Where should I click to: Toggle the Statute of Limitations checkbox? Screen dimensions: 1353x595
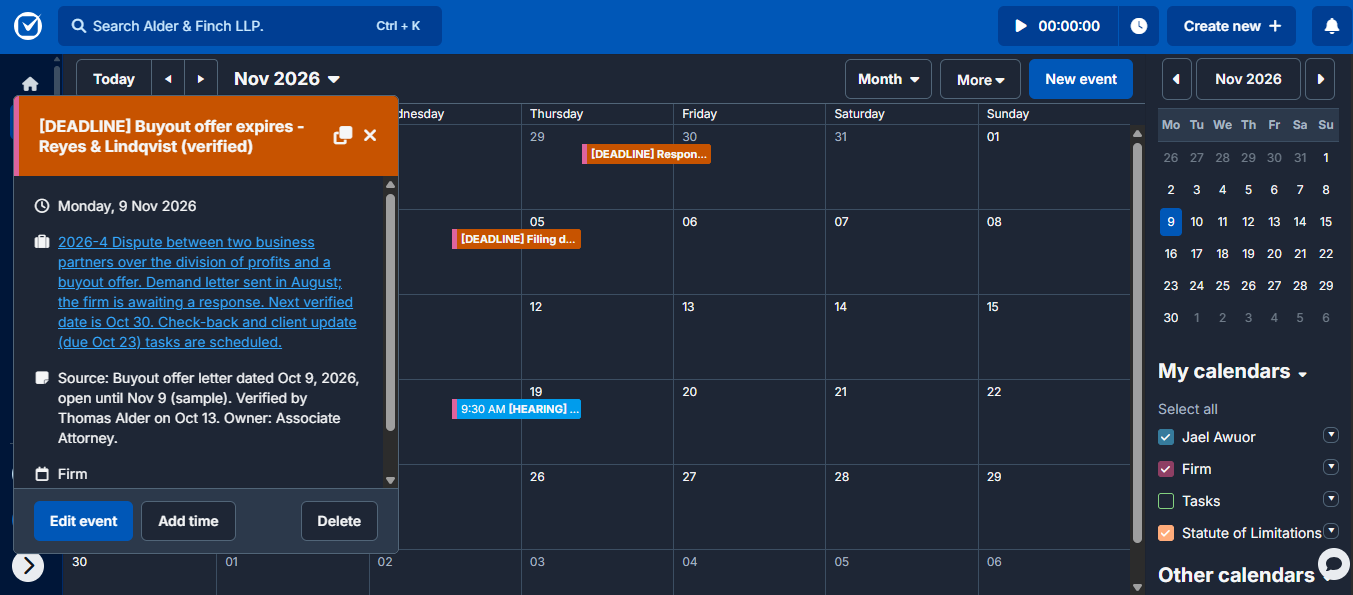pos(1166,533)
